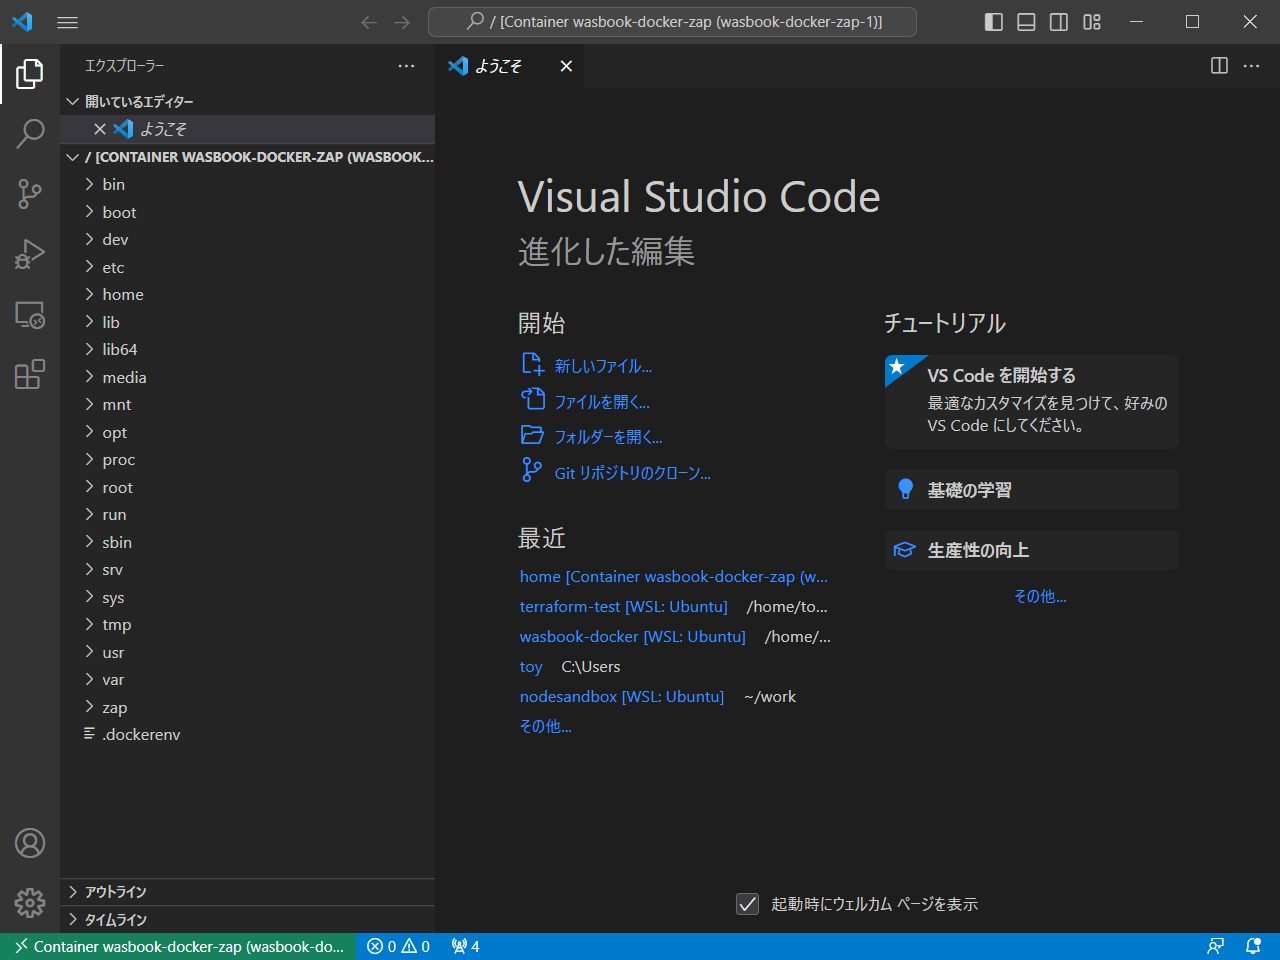
Task: Split the editor to the right
Action: 1219,66
